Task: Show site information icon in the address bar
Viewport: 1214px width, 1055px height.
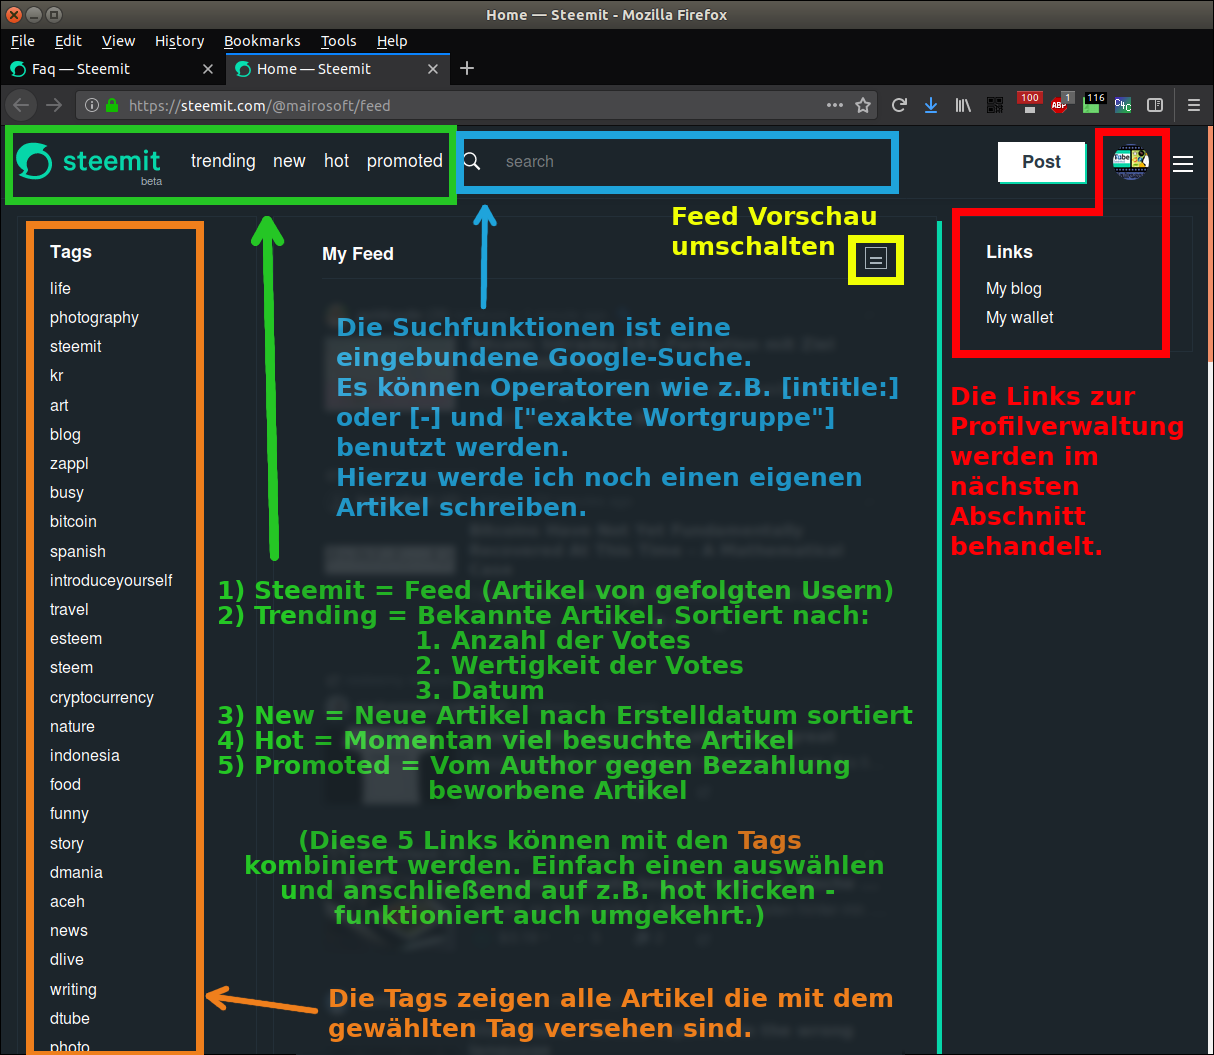Action: (x=92, y=105)
